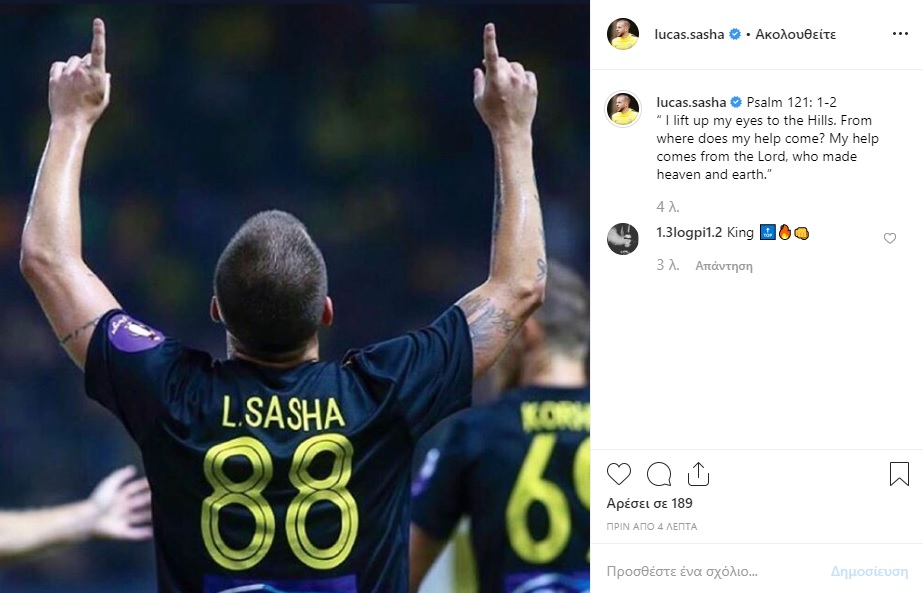Screen dimensions: 923x593
Task: Click the Δημοσίευση post button
Action: (869, 571)
